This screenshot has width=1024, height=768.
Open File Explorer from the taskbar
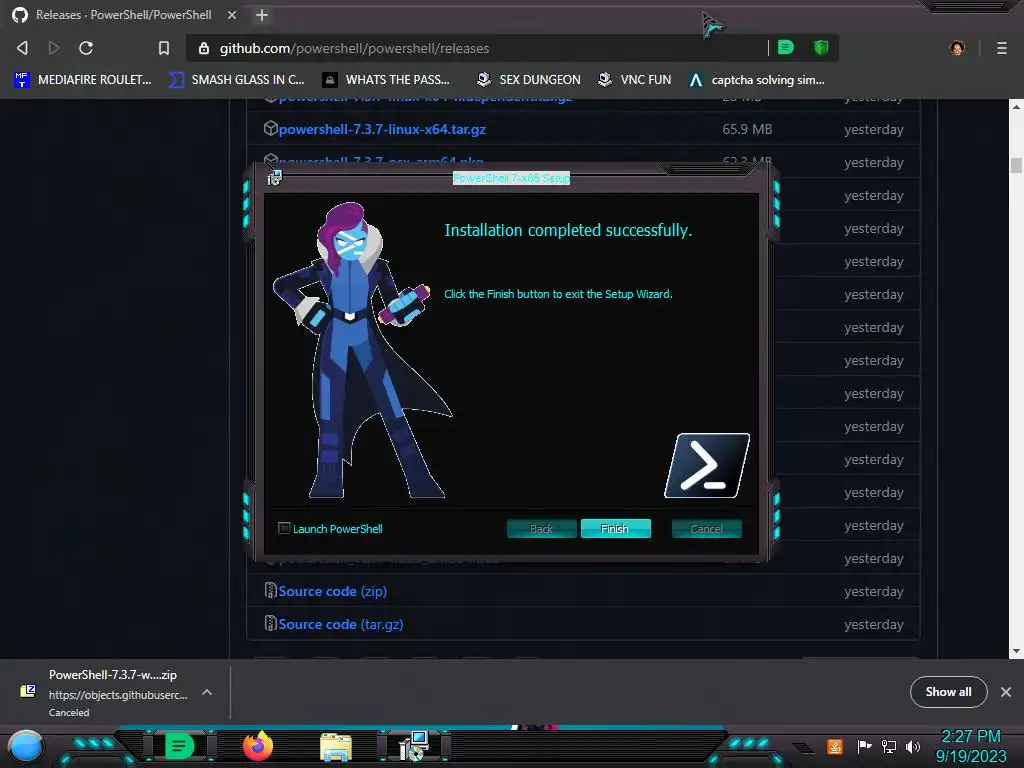pos(336,747)
